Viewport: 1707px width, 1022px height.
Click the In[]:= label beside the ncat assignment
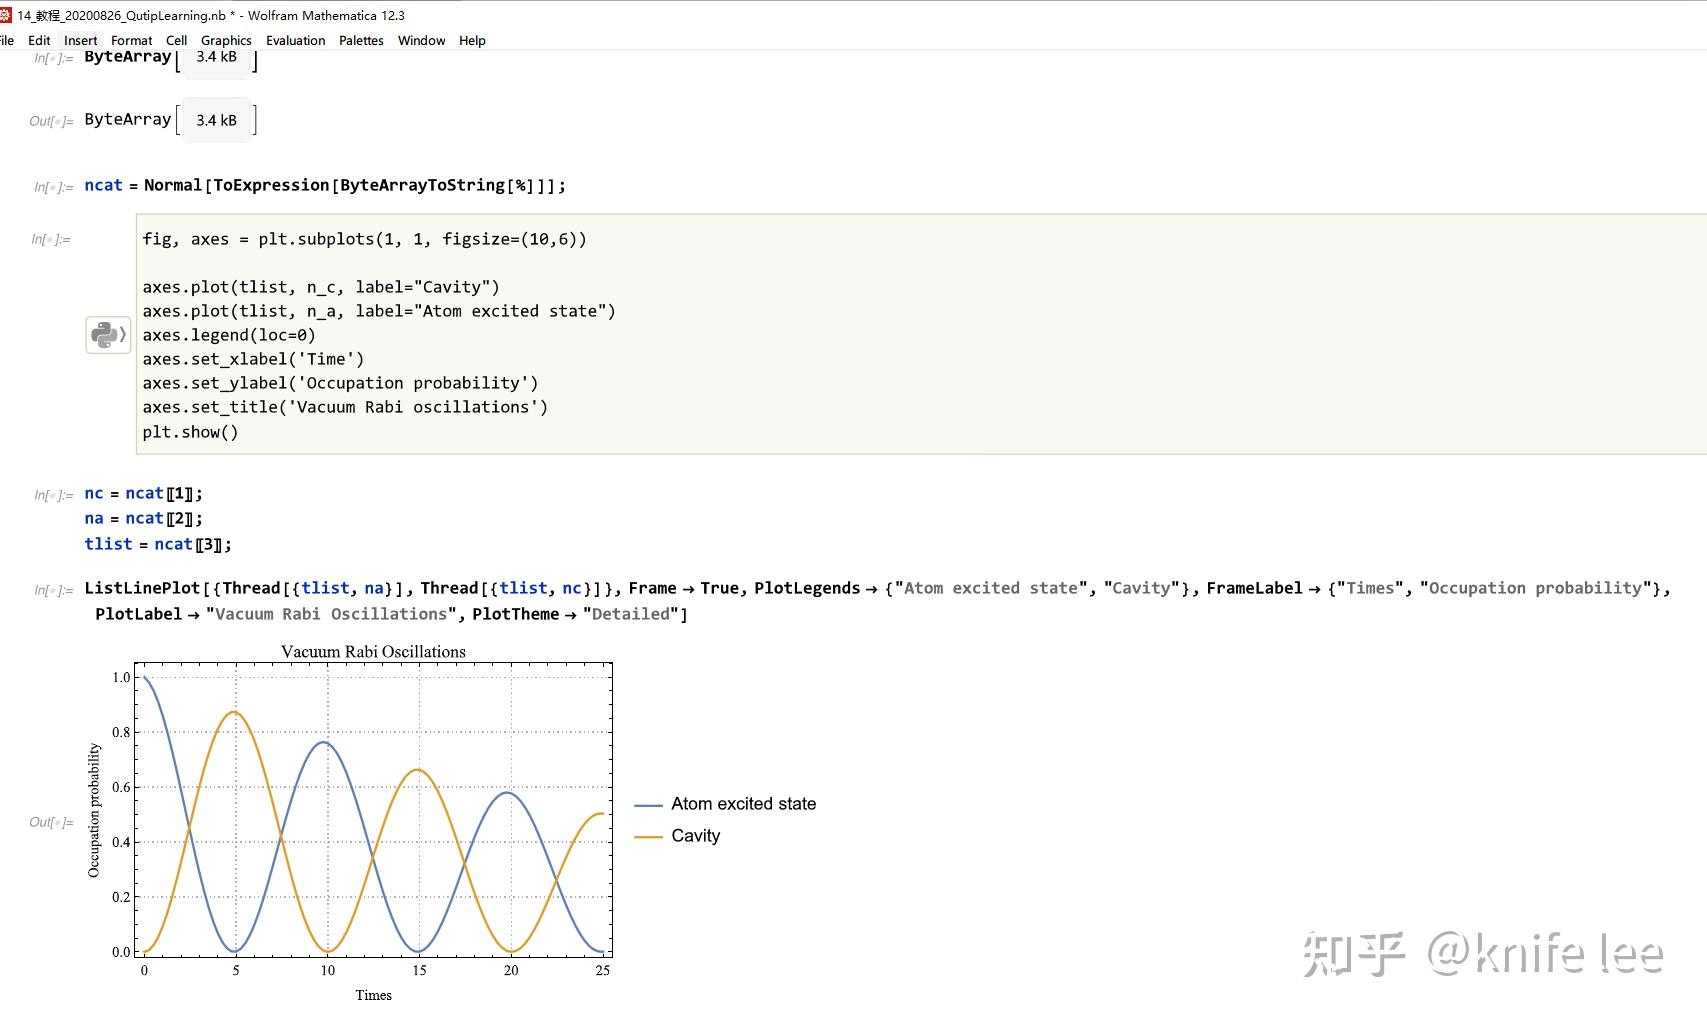click(51, 186)
